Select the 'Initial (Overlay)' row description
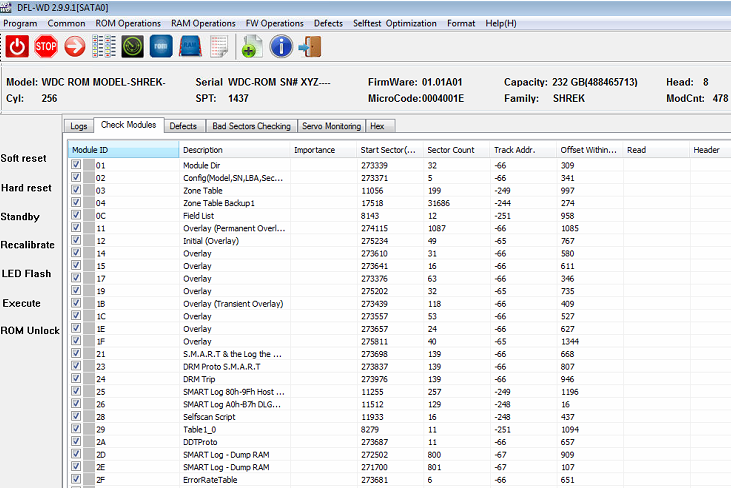The image size is (731, 488). tap(211, 241)
